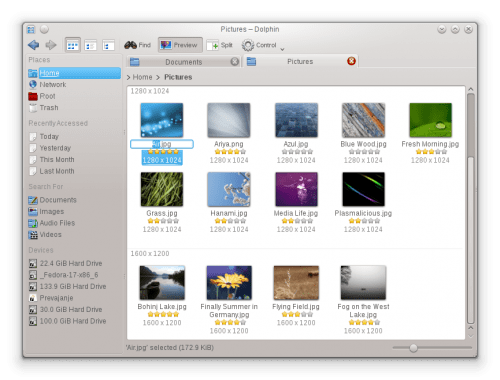Screen dimensions: 500x380
Task: Click Home in the breadcrumb path
Action: point(142,77)
